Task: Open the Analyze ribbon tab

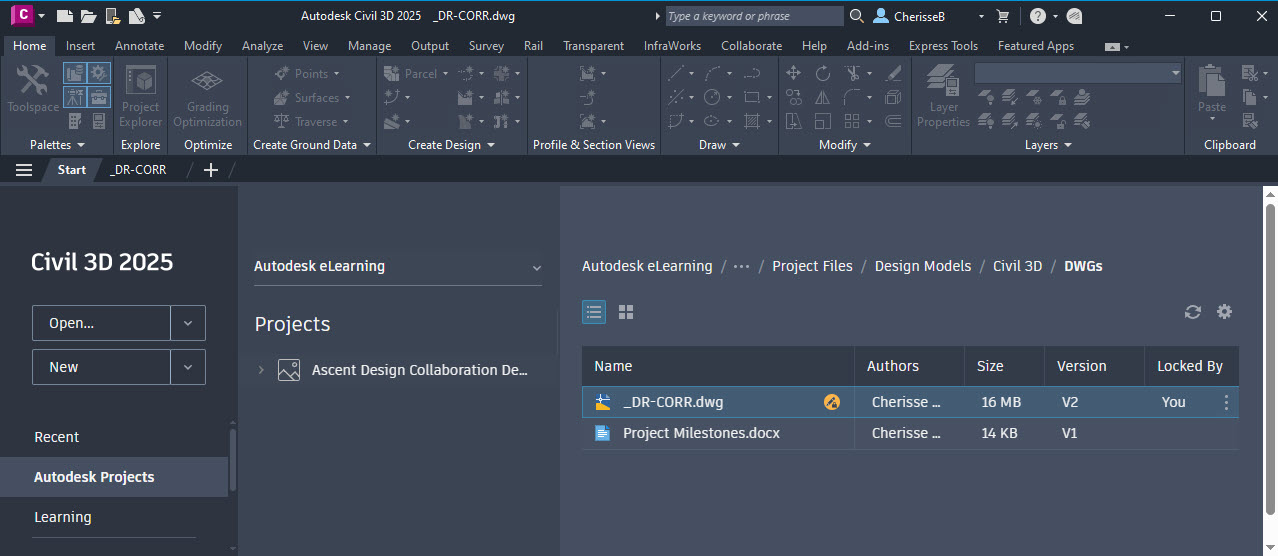Action: [x=263, y=46]
